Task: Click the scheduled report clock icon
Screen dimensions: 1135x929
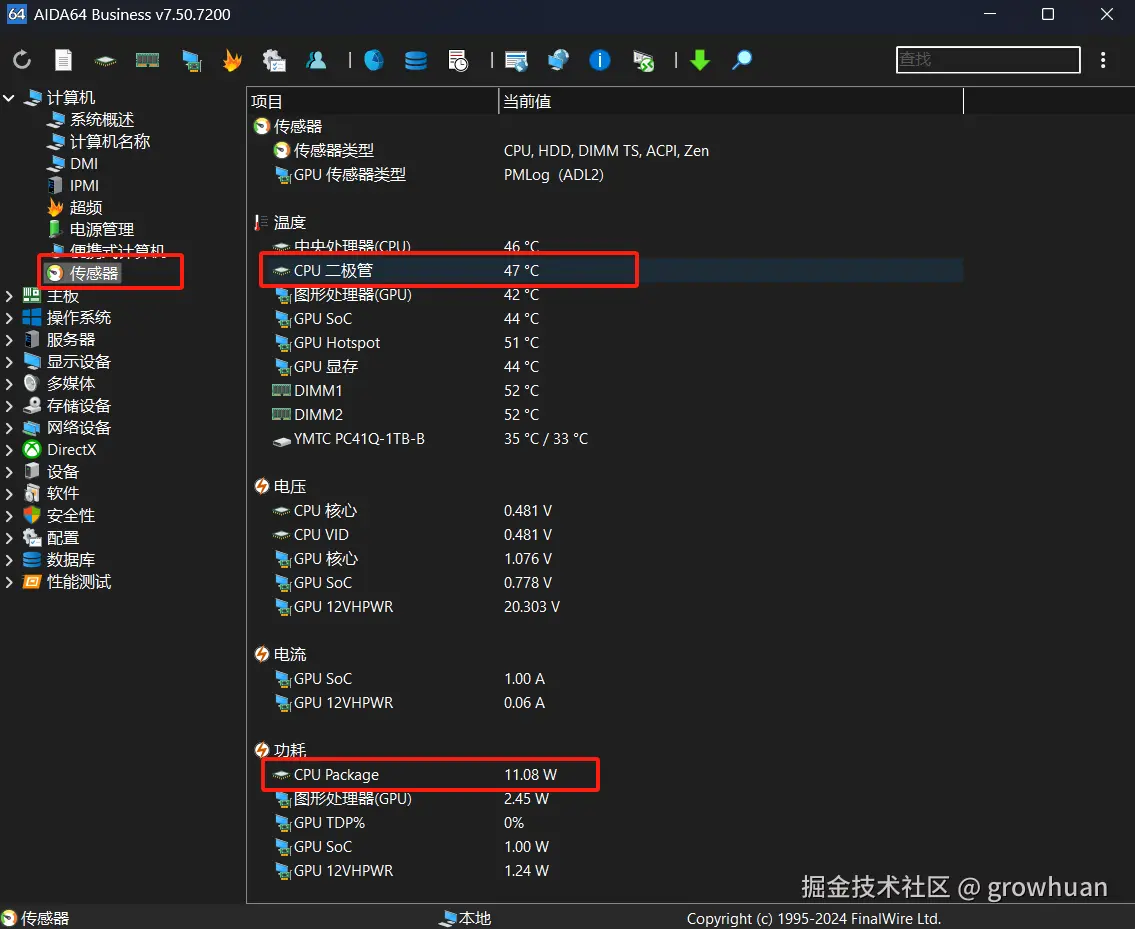Action: [457, 60]
